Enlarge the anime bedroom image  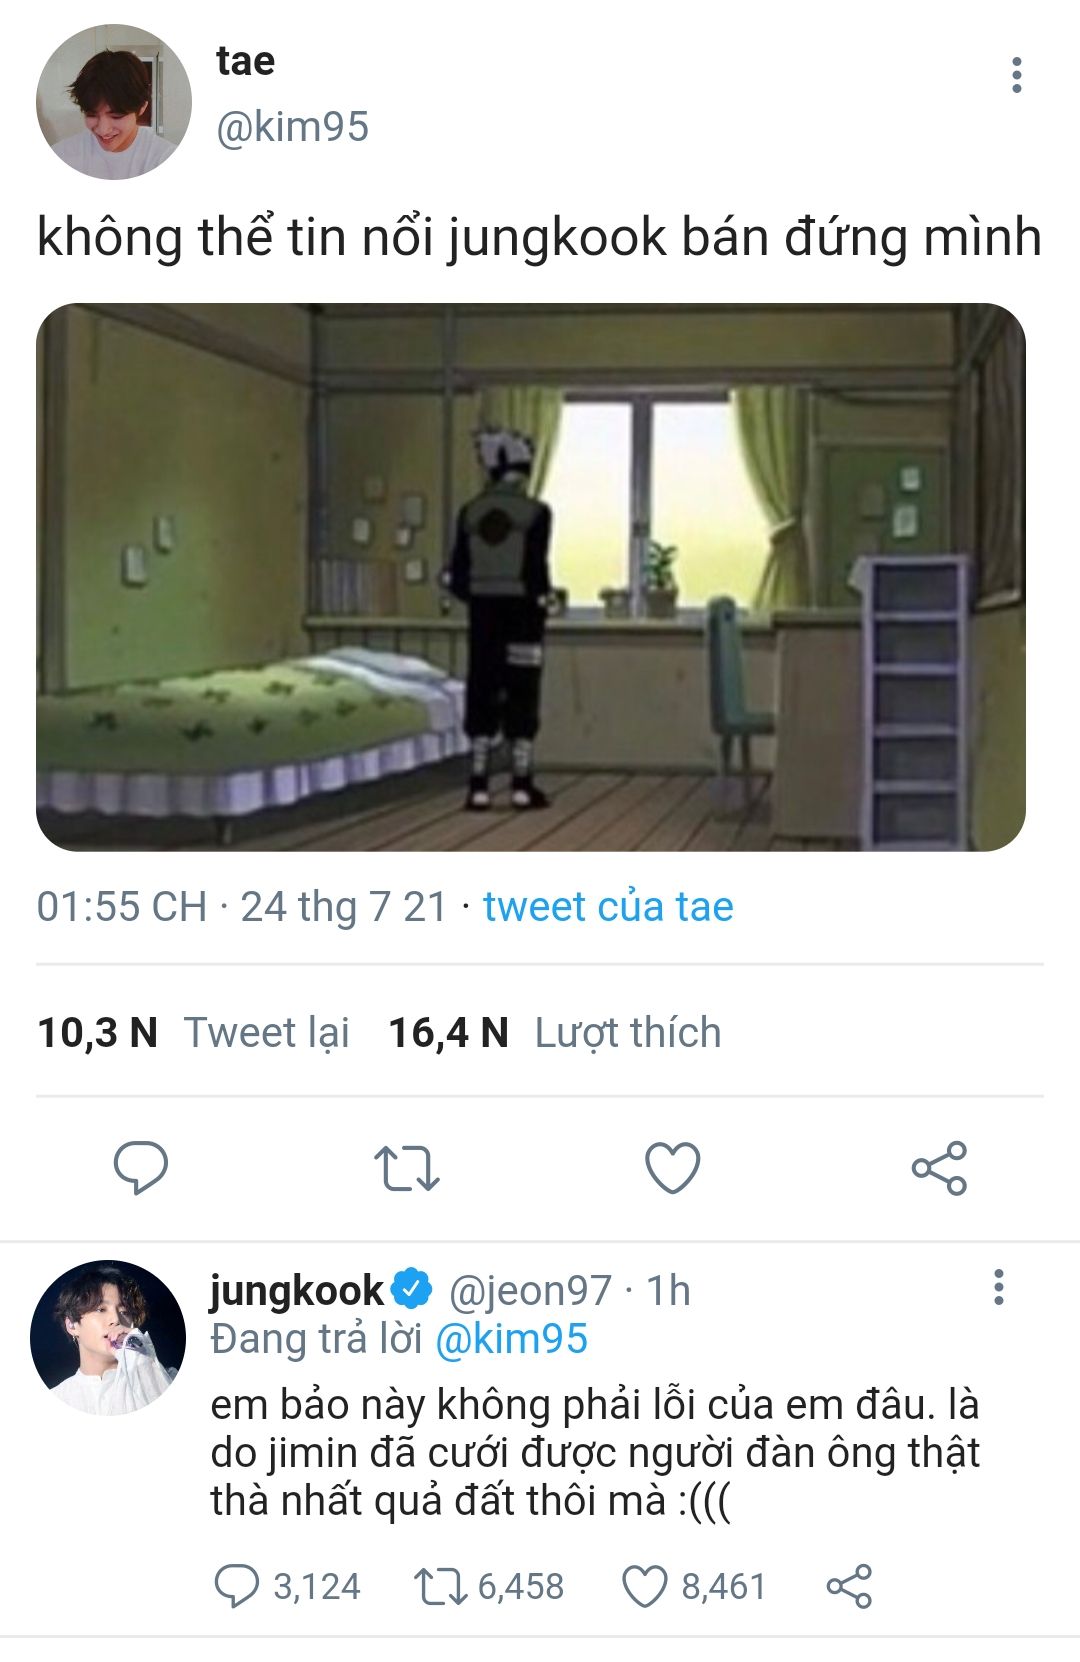pyautogui.click(x=531, y=577)
